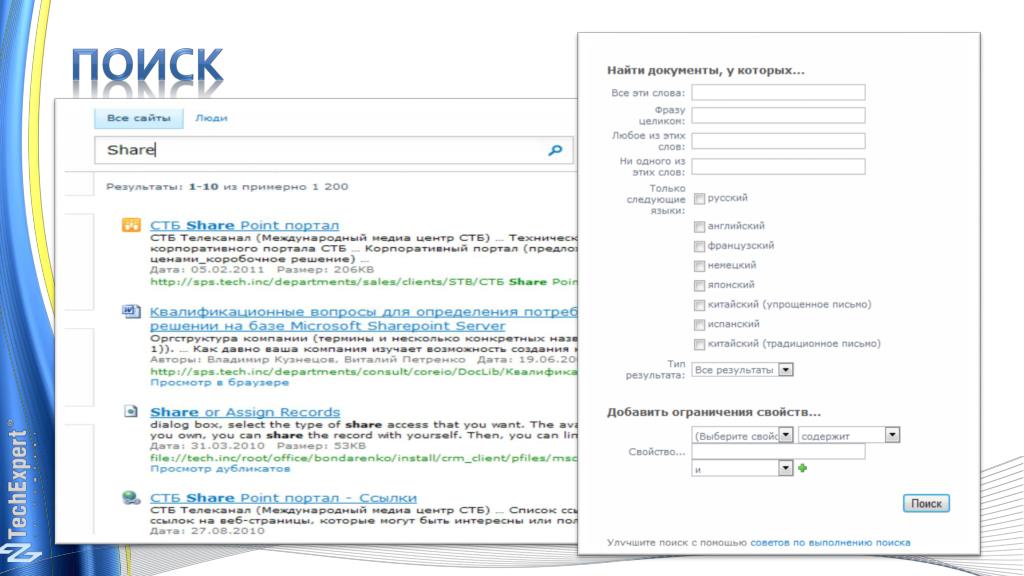This screenshot has height=576, width=1024.
Task: Check the русский language checkbox
Action: pos(699,199)
